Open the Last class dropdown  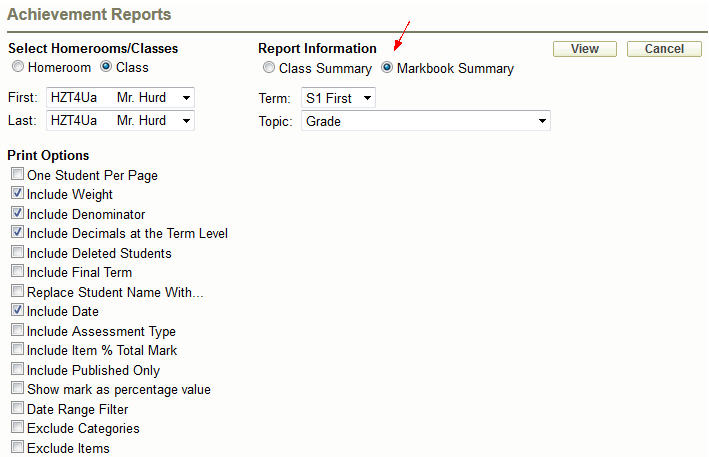[x=120, y=121]
